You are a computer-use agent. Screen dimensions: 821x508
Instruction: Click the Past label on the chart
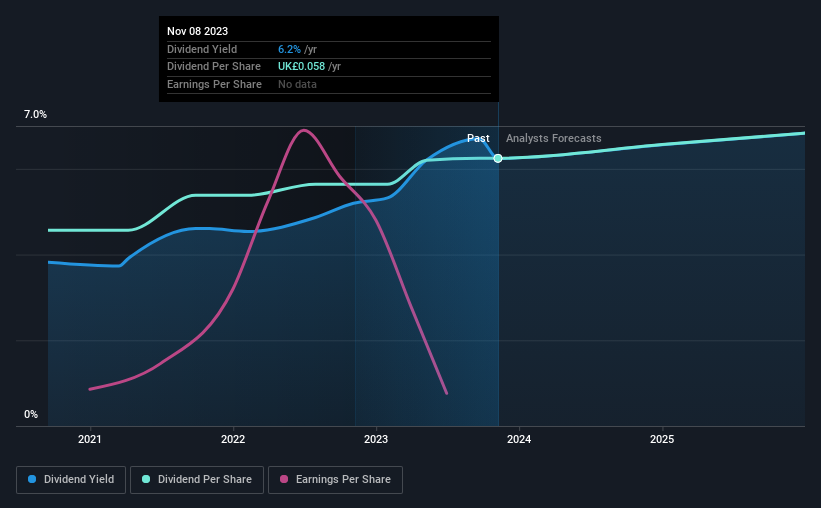[x=478, y=138]
